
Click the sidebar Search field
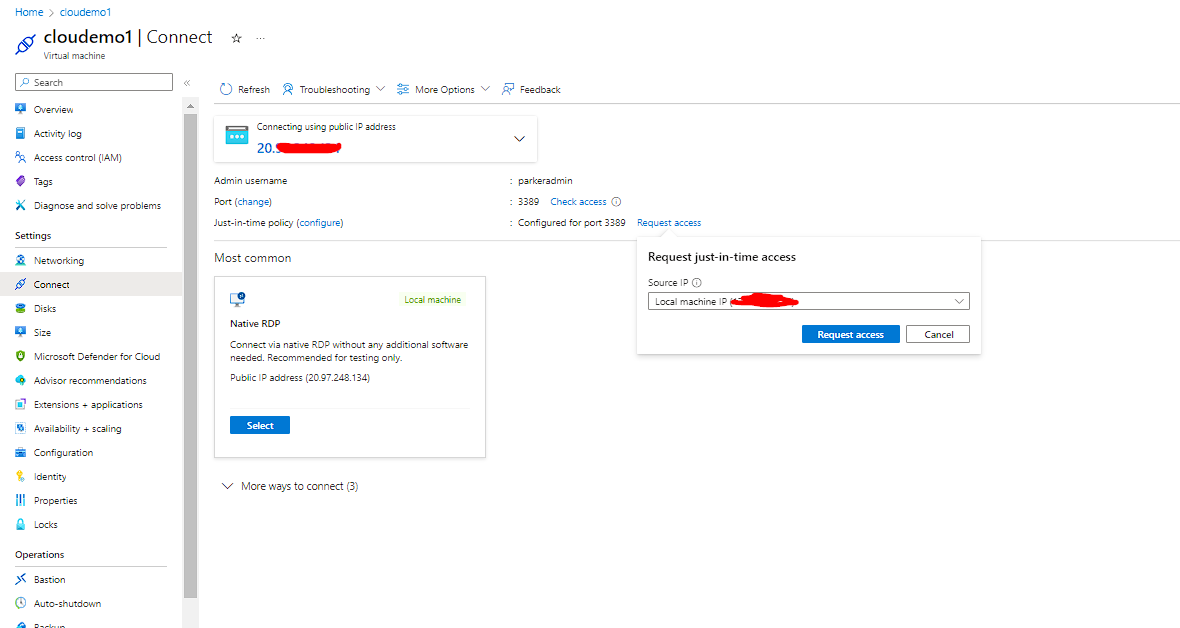(94, 82)
